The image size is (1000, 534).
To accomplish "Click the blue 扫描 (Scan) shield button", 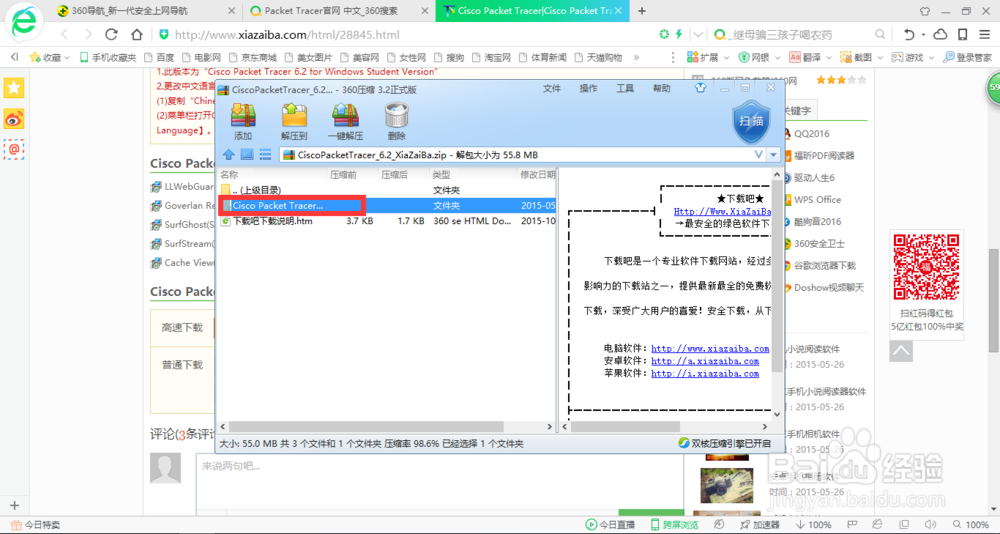I will tap(752, 121).
